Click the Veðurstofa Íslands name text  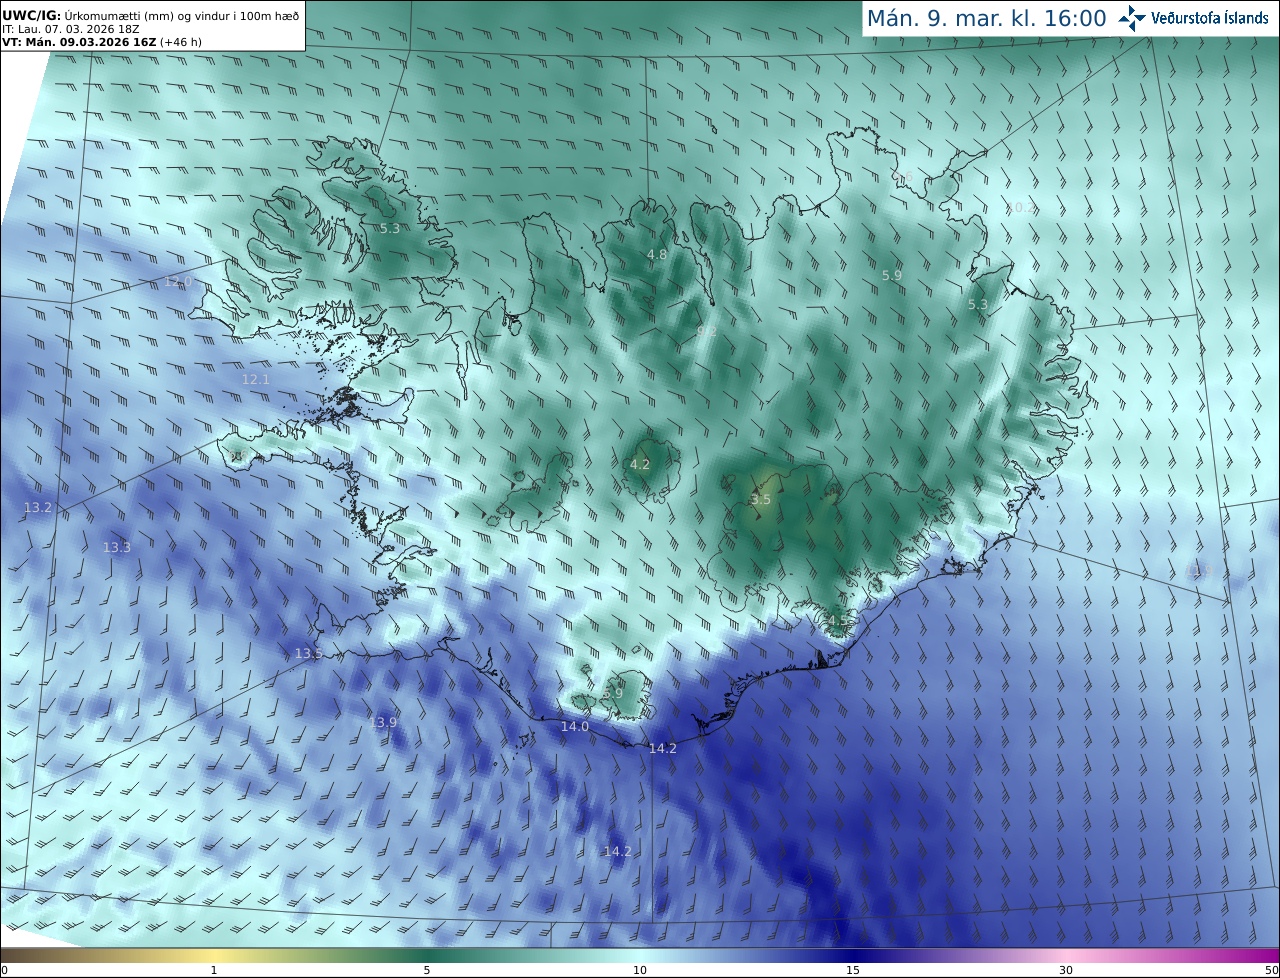click(1210, 18)
